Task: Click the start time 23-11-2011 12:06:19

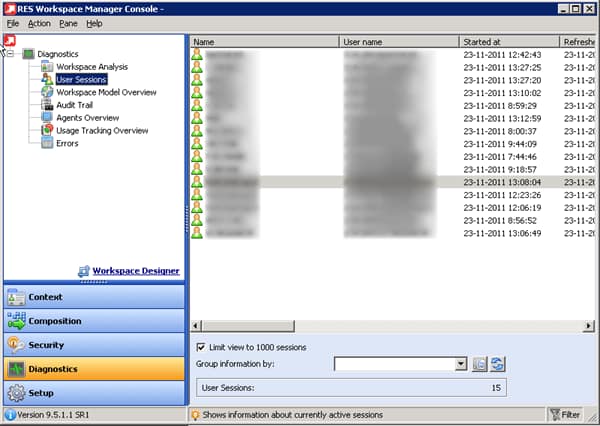Action: pos(502,208)
